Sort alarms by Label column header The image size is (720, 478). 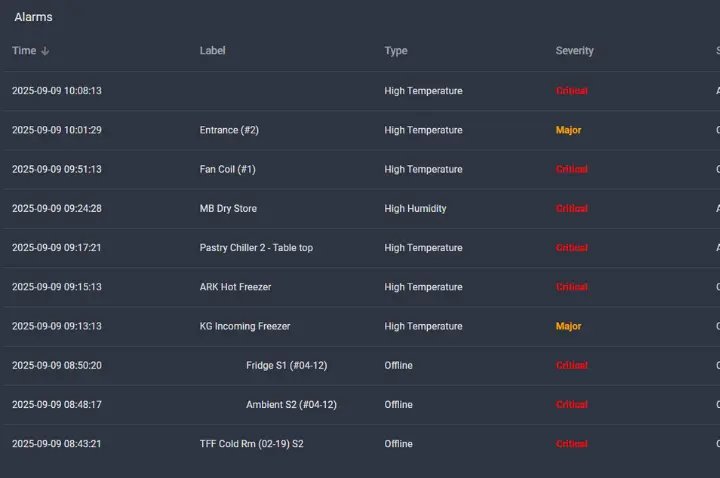point(212,51)
